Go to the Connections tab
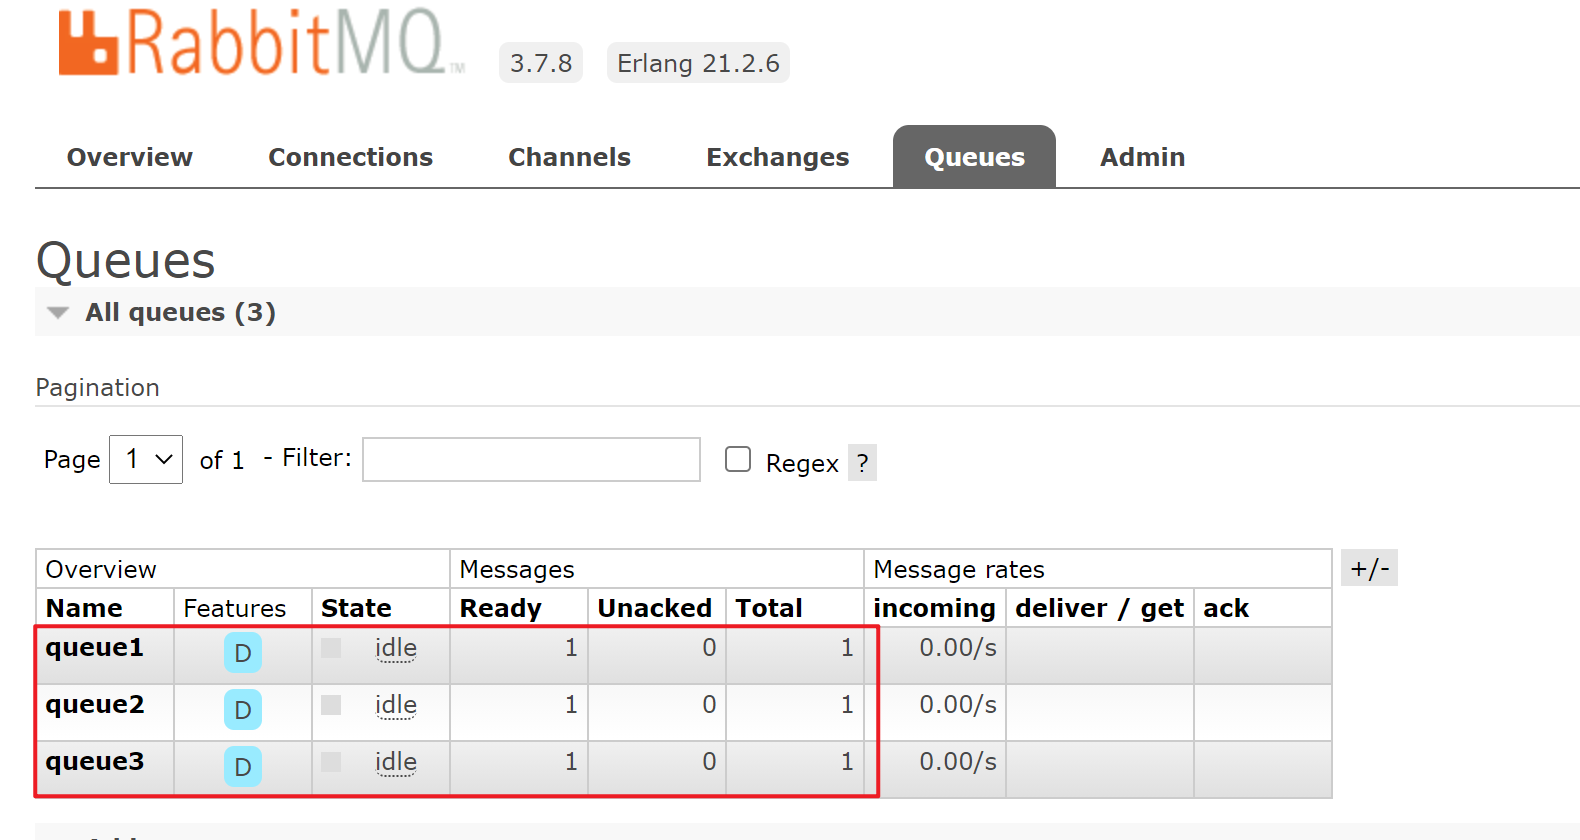 (x=350, y=157)
